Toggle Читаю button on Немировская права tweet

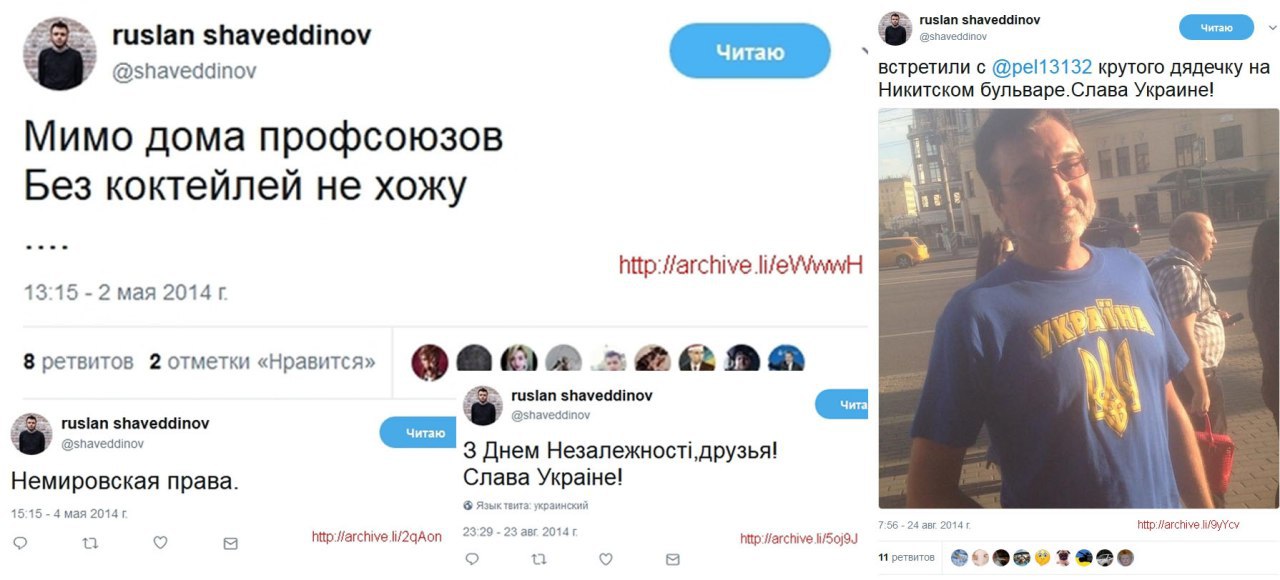pos(425,433)
